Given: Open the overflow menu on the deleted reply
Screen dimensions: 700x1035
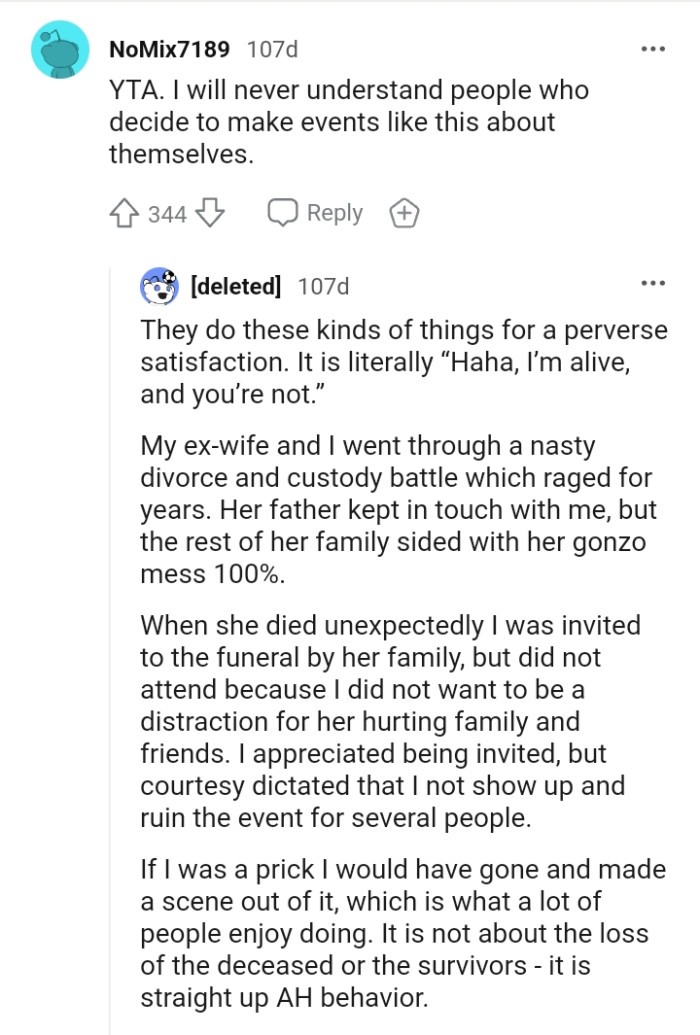Looking at the screenshot, I should pos(654,284).
